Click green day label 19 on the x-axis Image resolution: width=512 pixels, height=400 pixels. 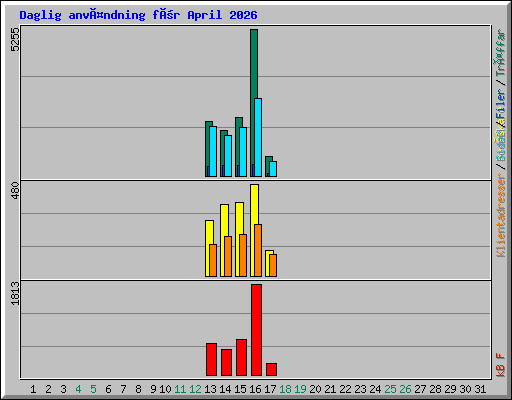pyautogui.click(x=300, y=389)
